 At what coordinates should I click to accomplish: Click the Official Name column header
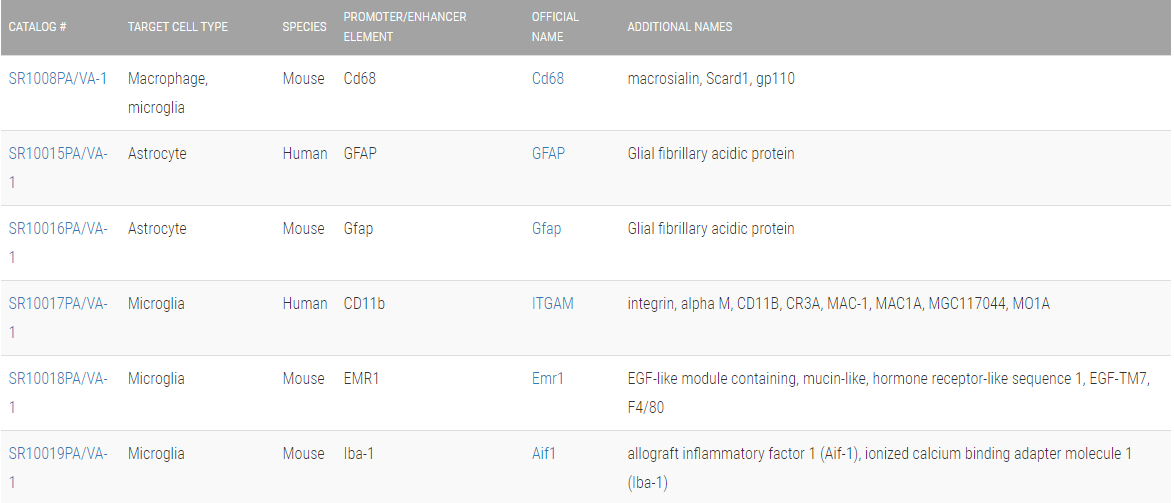[x=555, y=27]
